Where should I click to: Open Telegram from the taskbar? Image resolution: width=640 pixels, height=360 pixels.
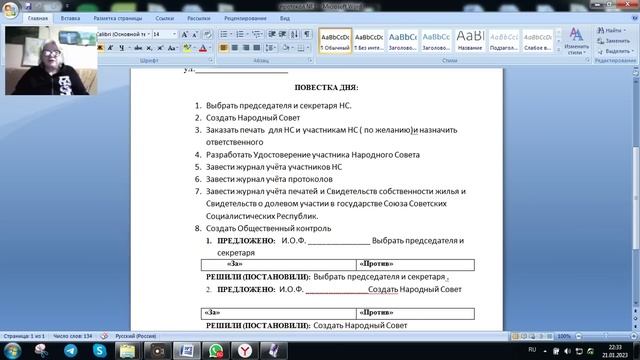coord(71,351)
